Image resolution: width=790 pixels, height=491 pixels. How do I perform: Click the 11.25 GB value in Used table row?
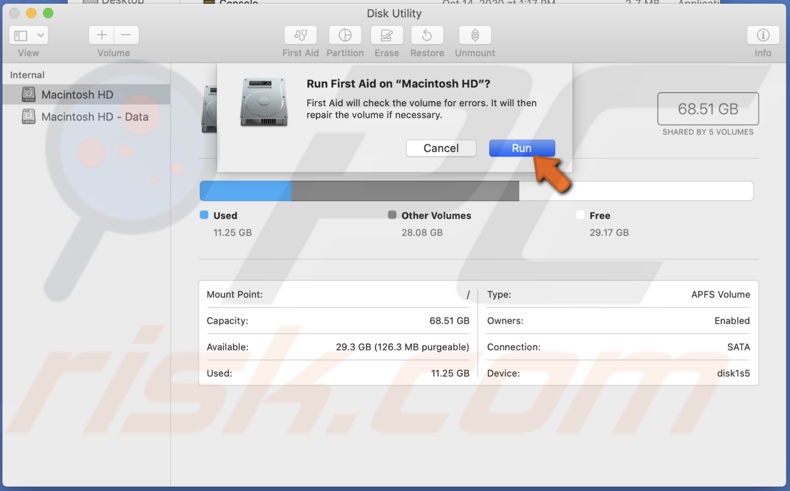[x=450, y=373]
